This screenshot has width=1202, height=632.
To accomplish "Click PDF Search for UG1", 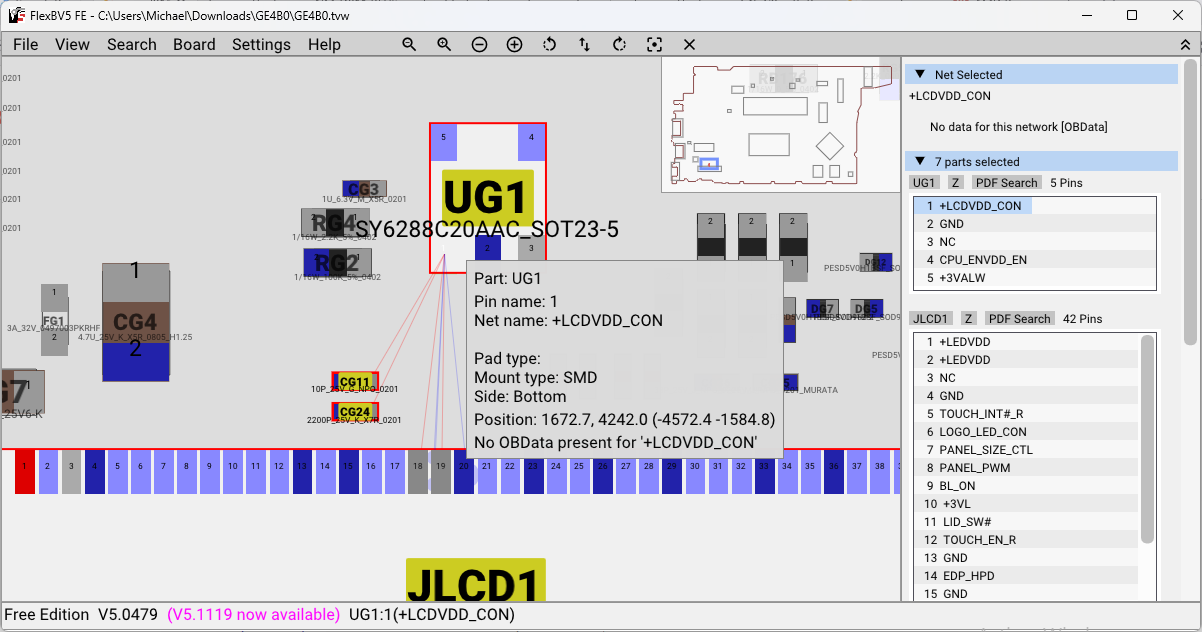I will pyautogui.click(x=1006, y=183).
